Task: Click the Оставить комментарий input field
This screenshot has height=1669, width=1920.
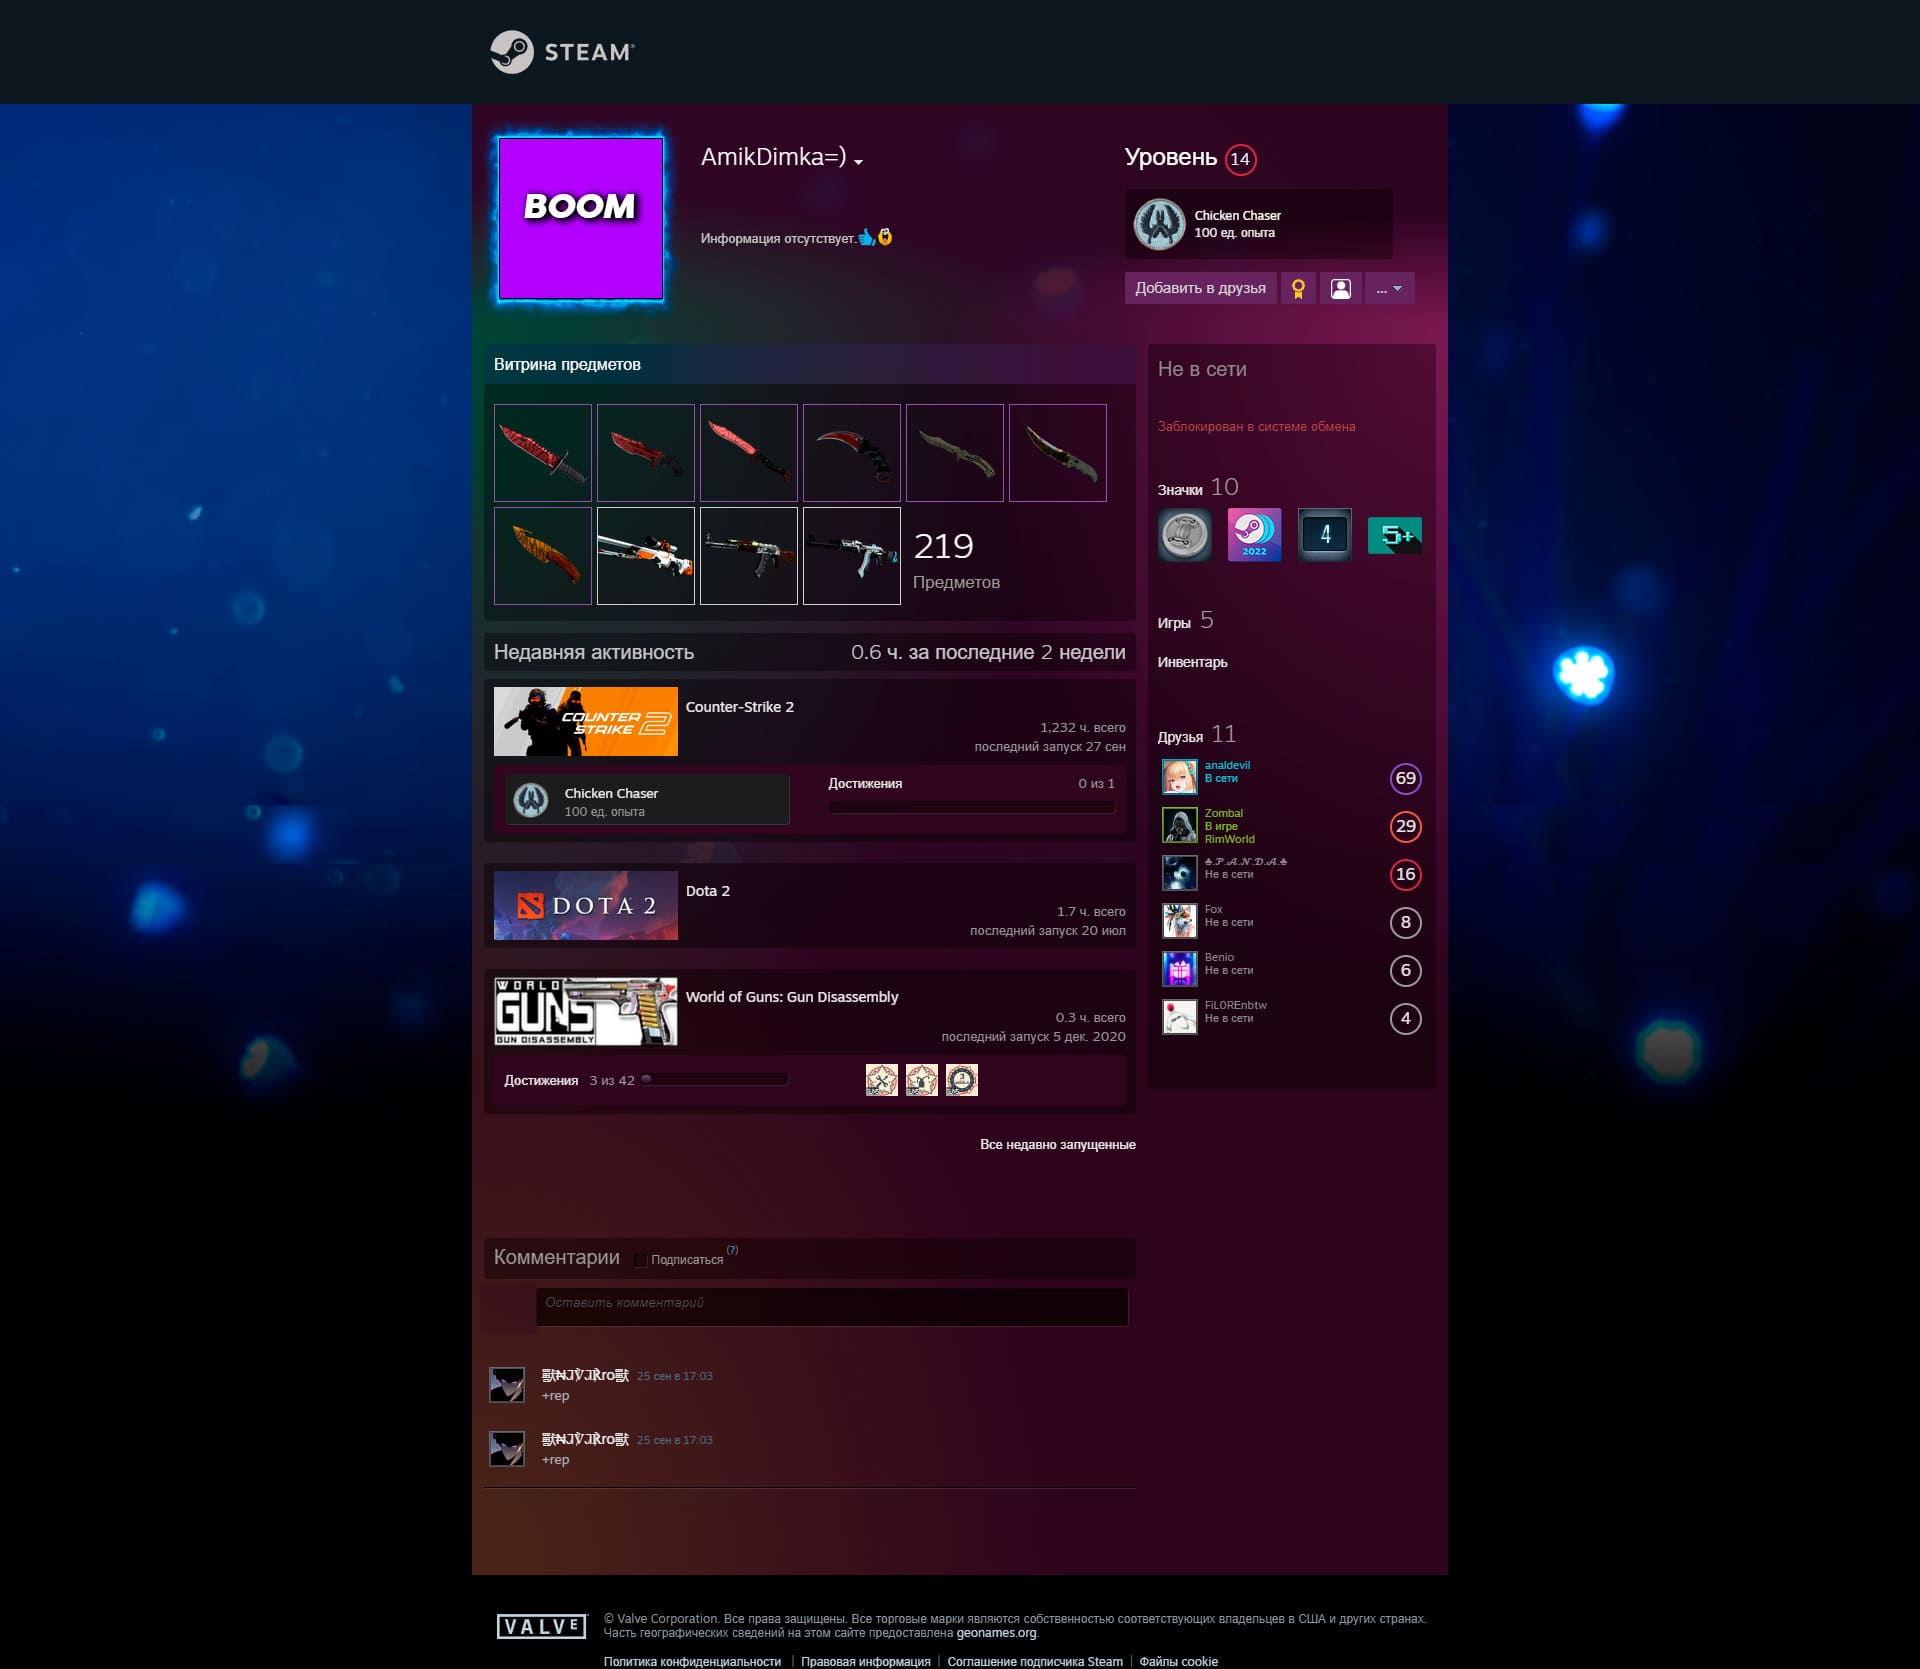Action: 831,1306
